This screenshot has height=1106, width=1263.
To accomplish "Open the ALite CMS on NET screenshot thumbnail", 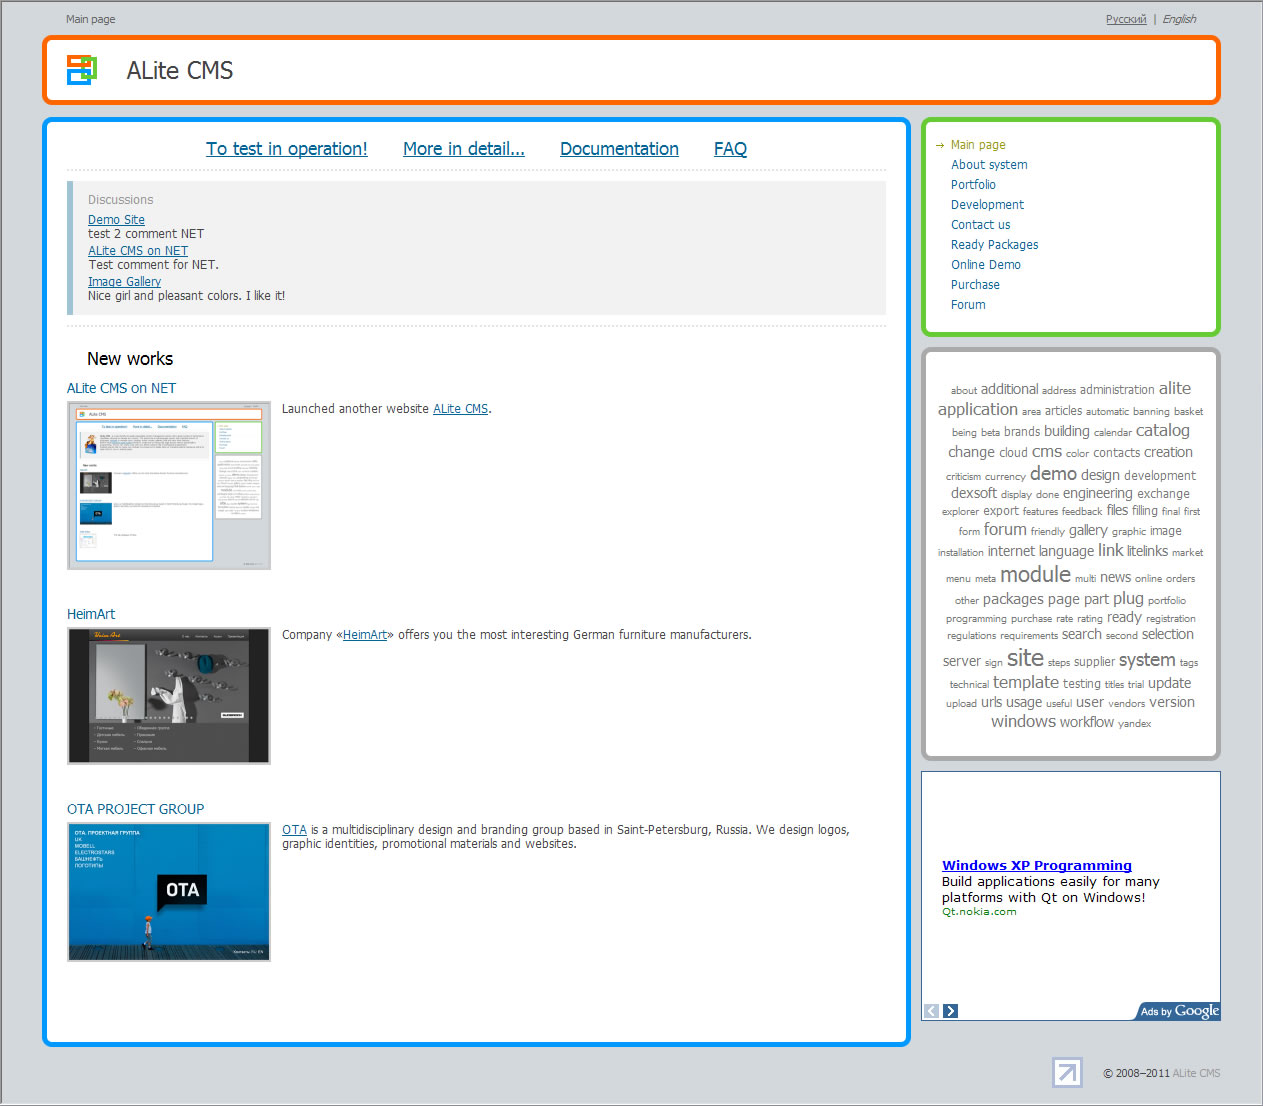I will (x=169, y=486).
